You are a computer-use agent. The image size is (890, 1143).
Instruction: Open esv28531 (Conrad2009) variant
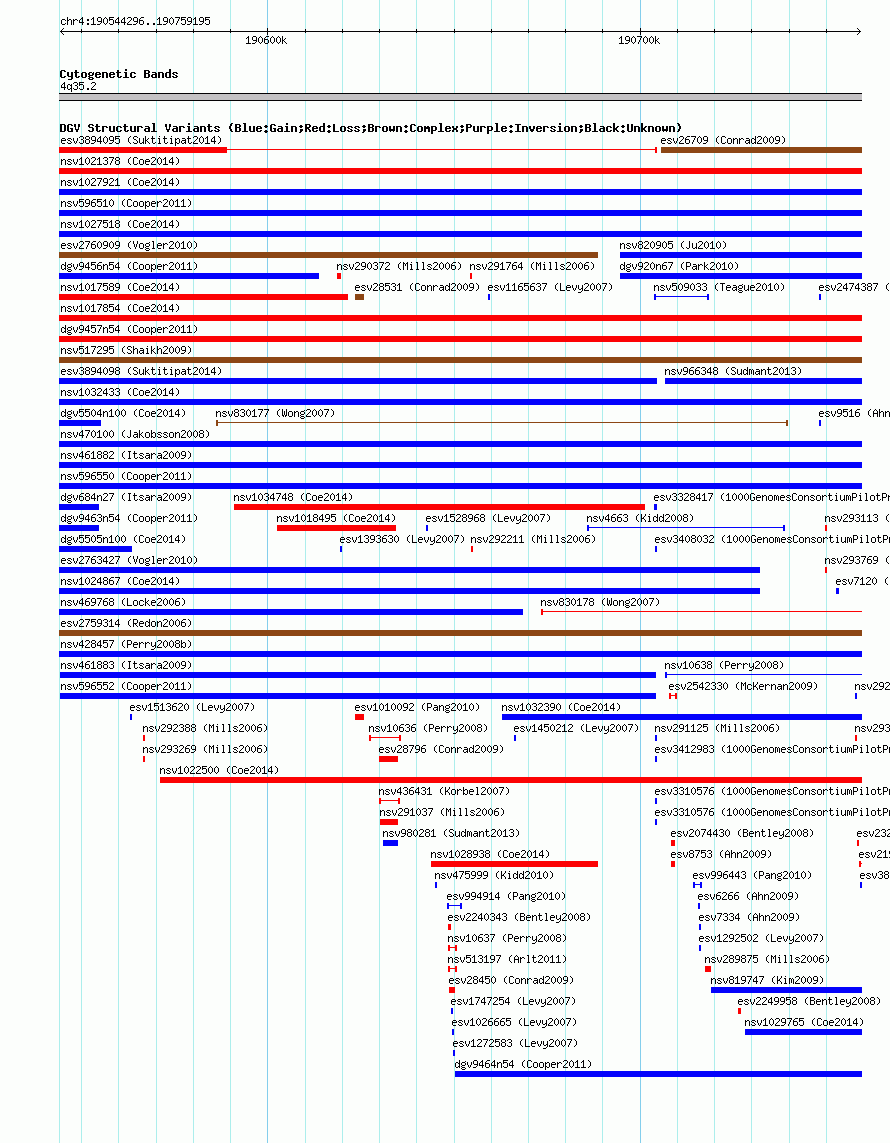(x=359, y=297)
